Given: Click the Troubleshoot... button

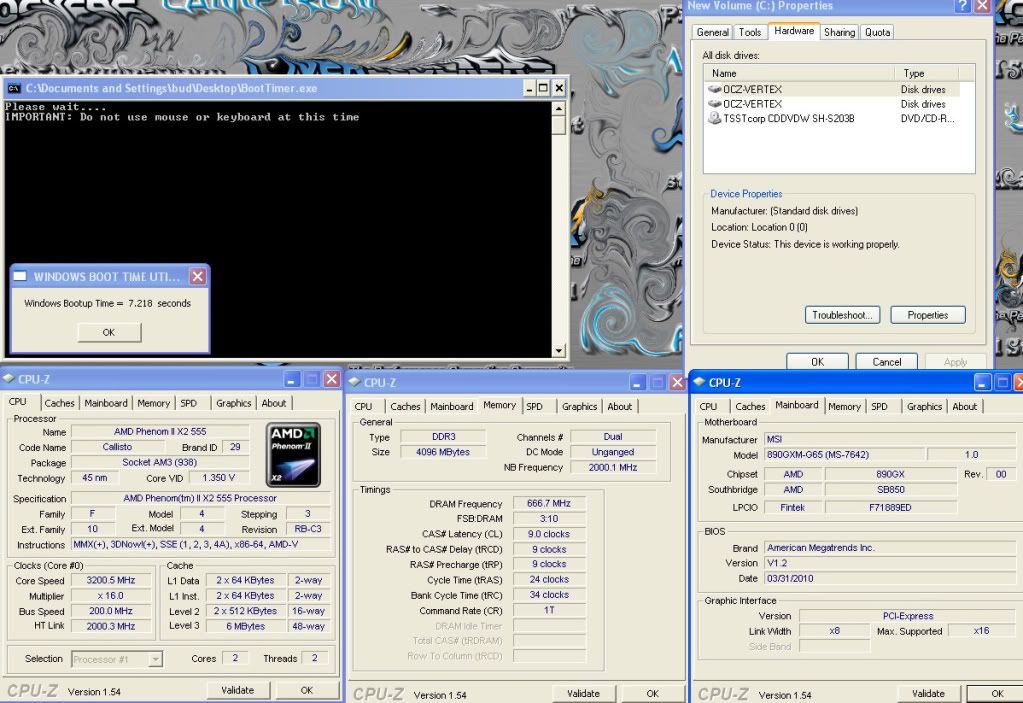Looking at the screenshot, I should [842, 315].
